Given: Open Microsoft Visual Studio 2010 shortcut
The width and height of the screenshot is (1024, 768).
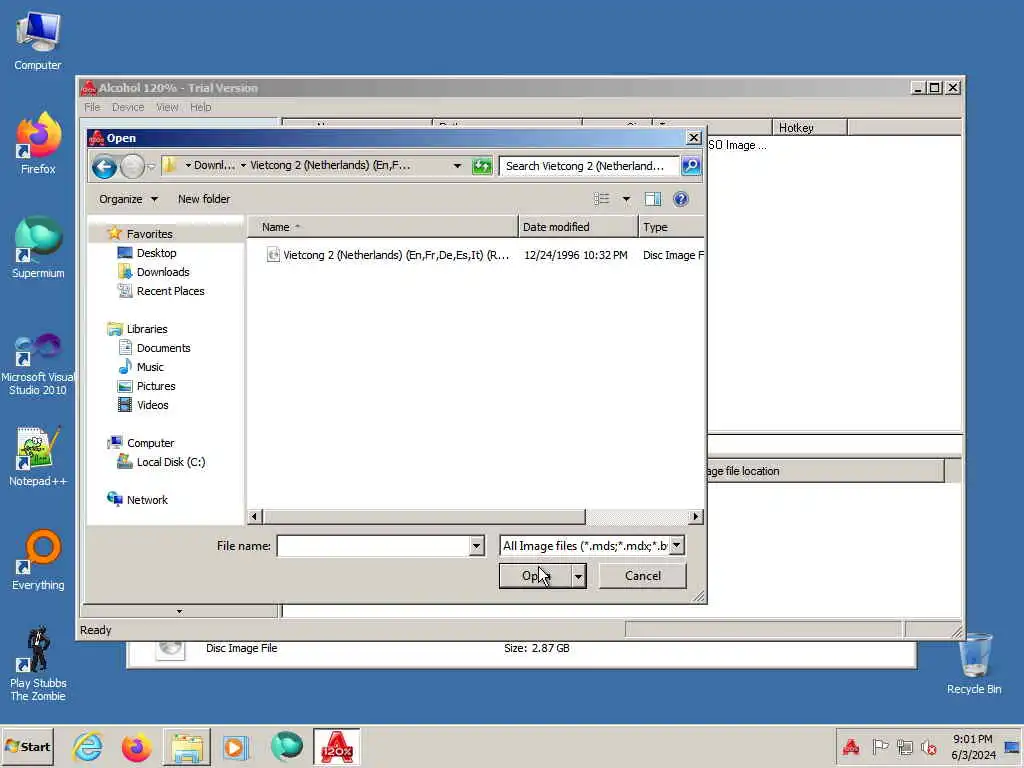Looking at the screenshot, I should pos(38,364).
